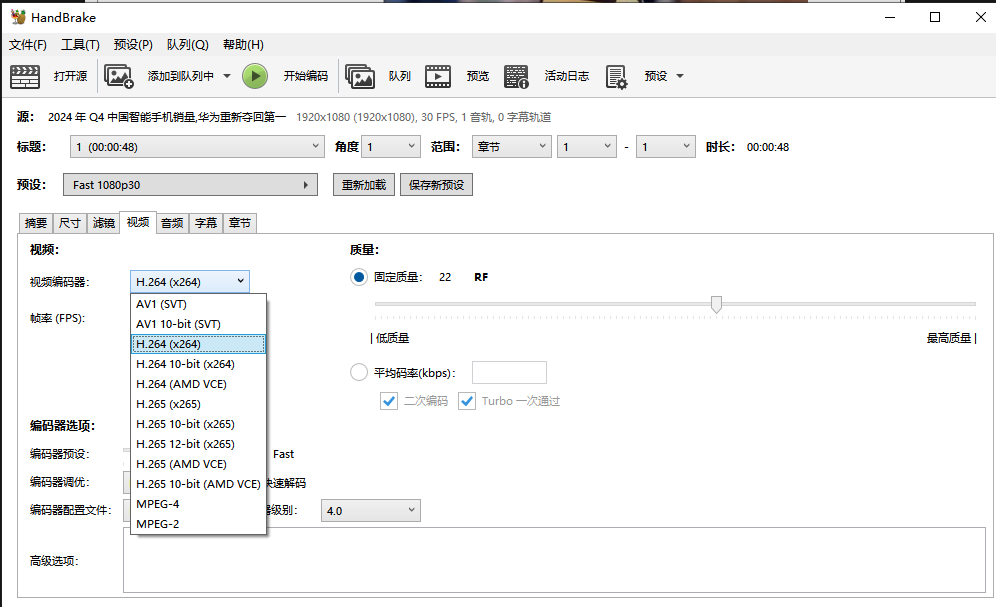Switch to the 尺寸 tab
Viewport: 996px width, 607px height.
(x=70, y=223)
